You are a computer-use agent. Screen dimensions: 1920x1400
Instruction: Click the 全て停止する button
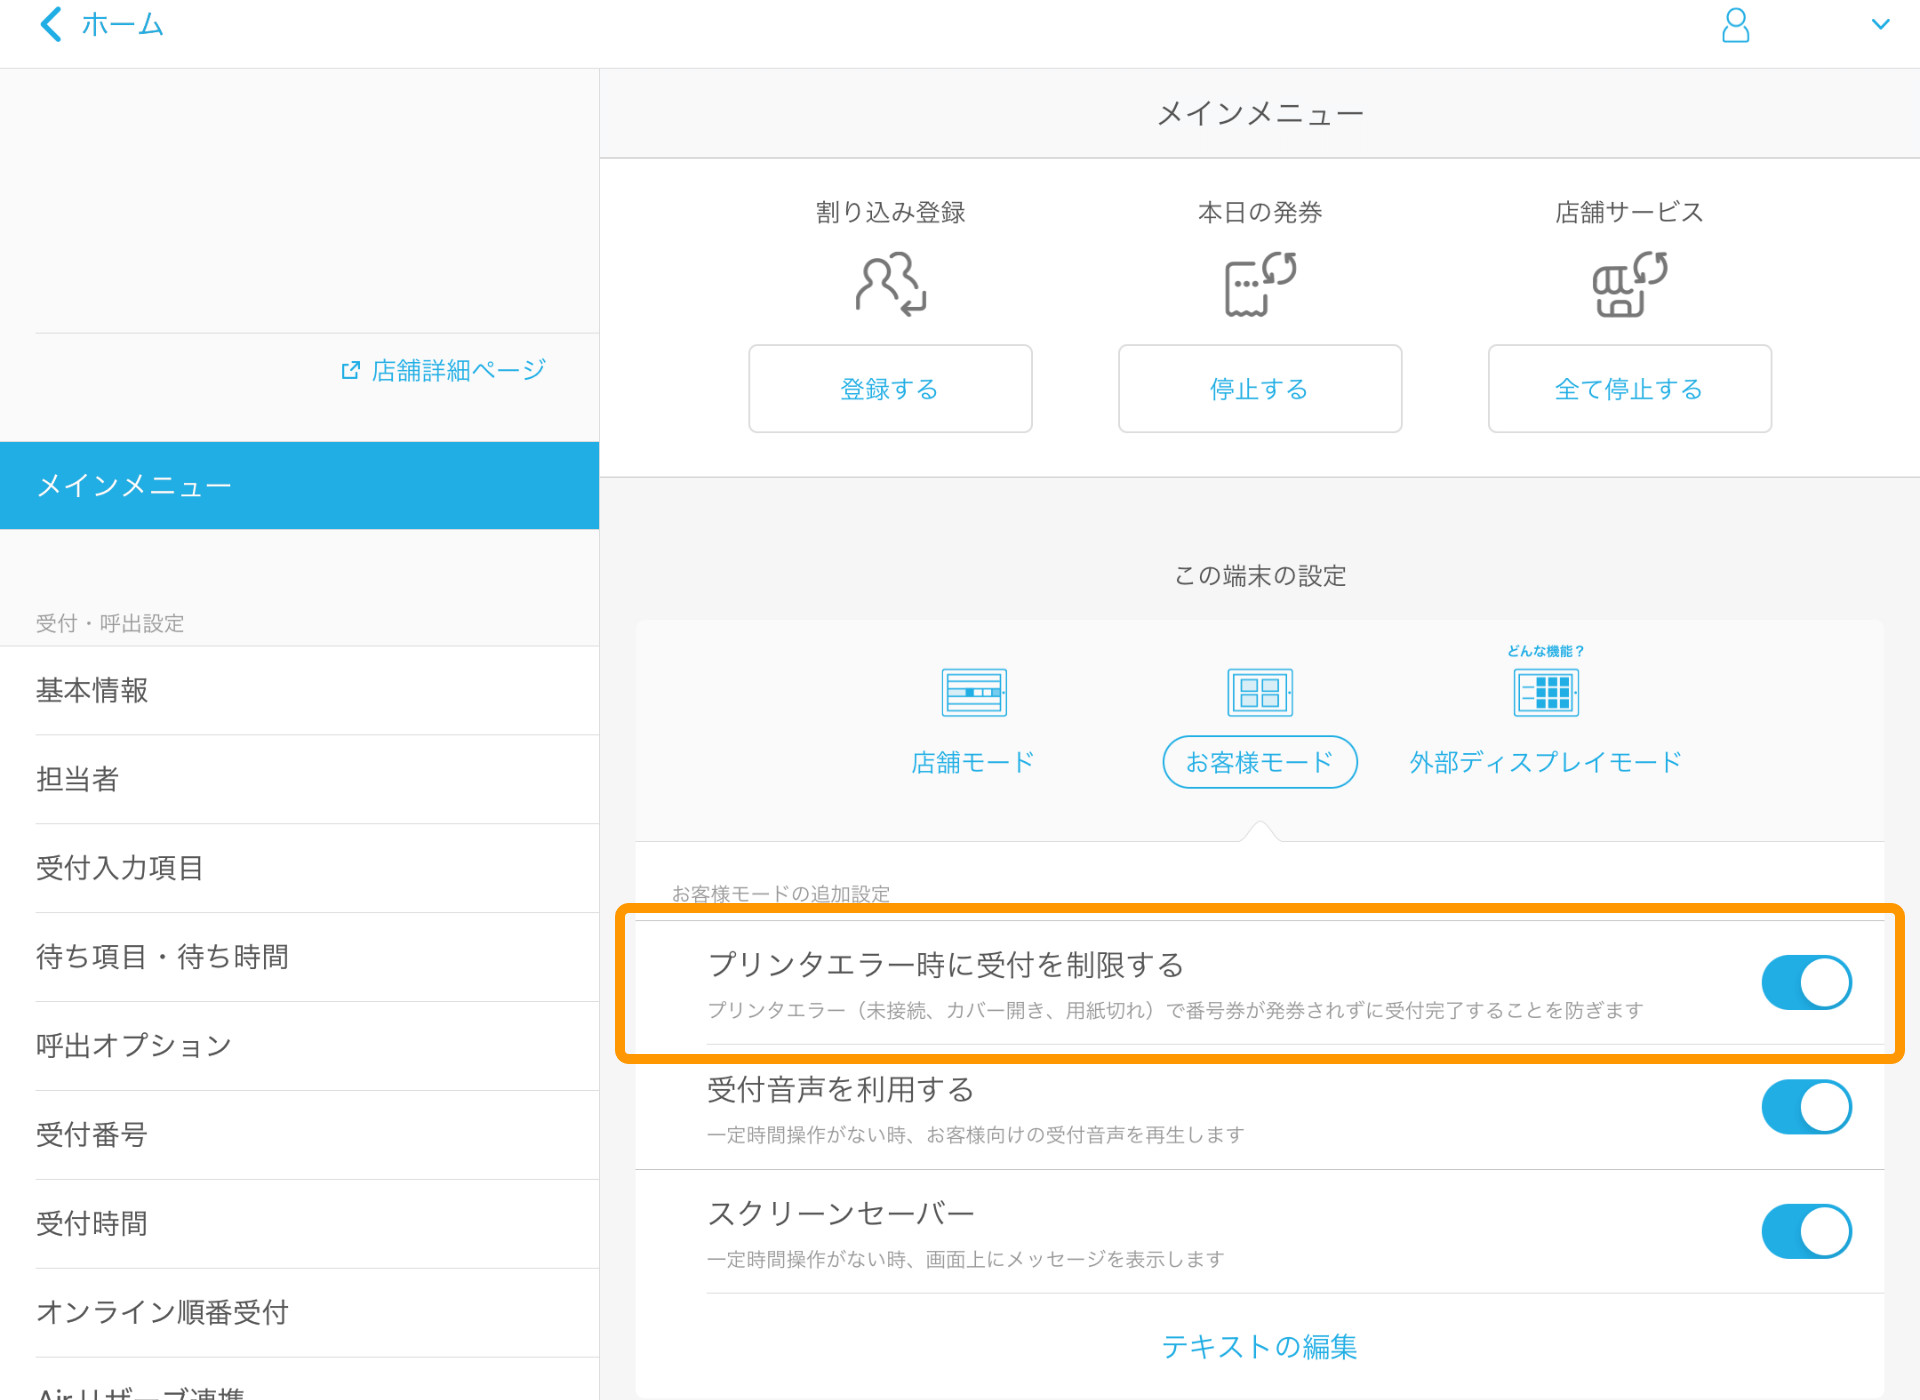point(1628,389)
